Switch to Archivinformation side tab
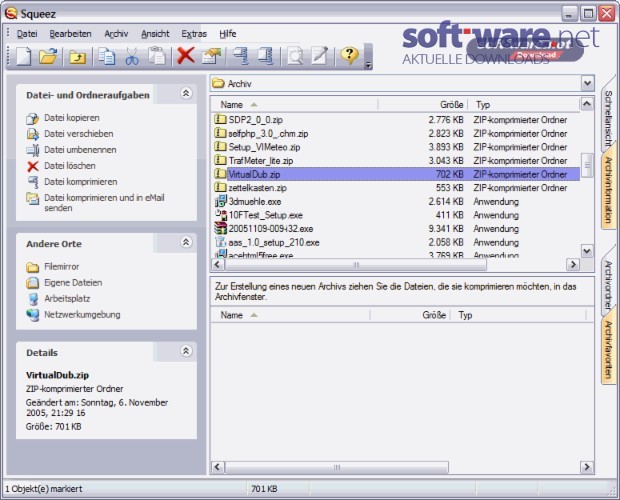Screen dimensions: 620x500 point(608,190)
